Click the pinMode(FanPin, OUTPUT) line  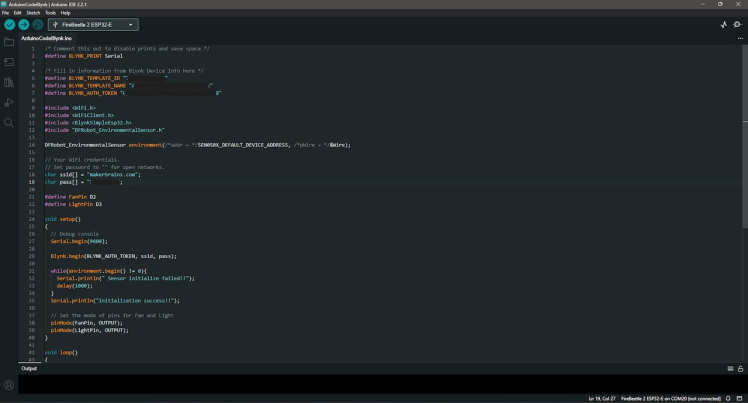[86, 323]
